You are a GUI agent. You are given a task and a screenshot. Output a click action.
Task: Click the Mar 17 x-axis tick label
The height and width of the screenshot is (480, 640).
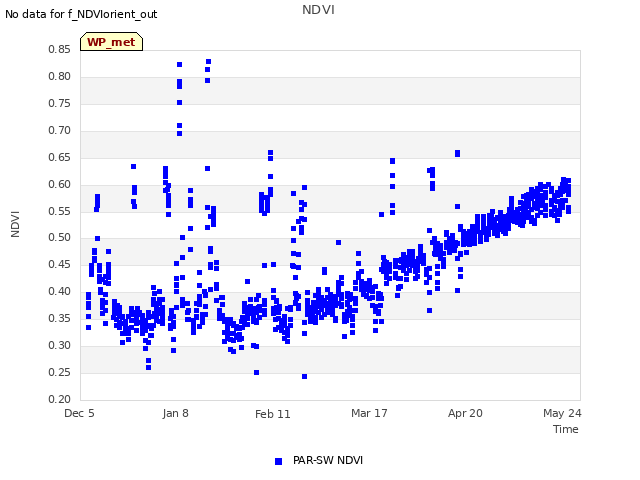(x=369, y=413)
